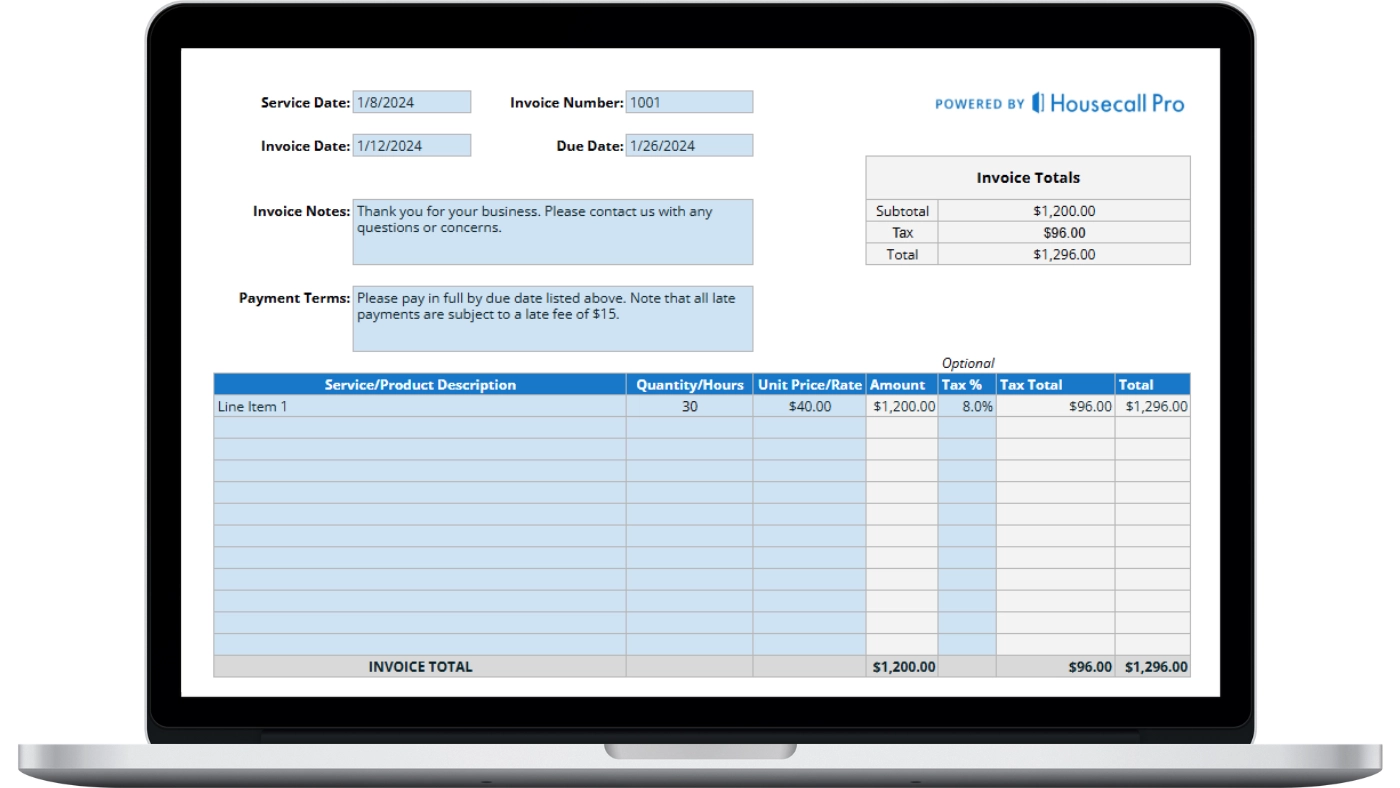This screenshot has width=1400, height=788.
Task: Select the Service Date input field
Action: 410,101
